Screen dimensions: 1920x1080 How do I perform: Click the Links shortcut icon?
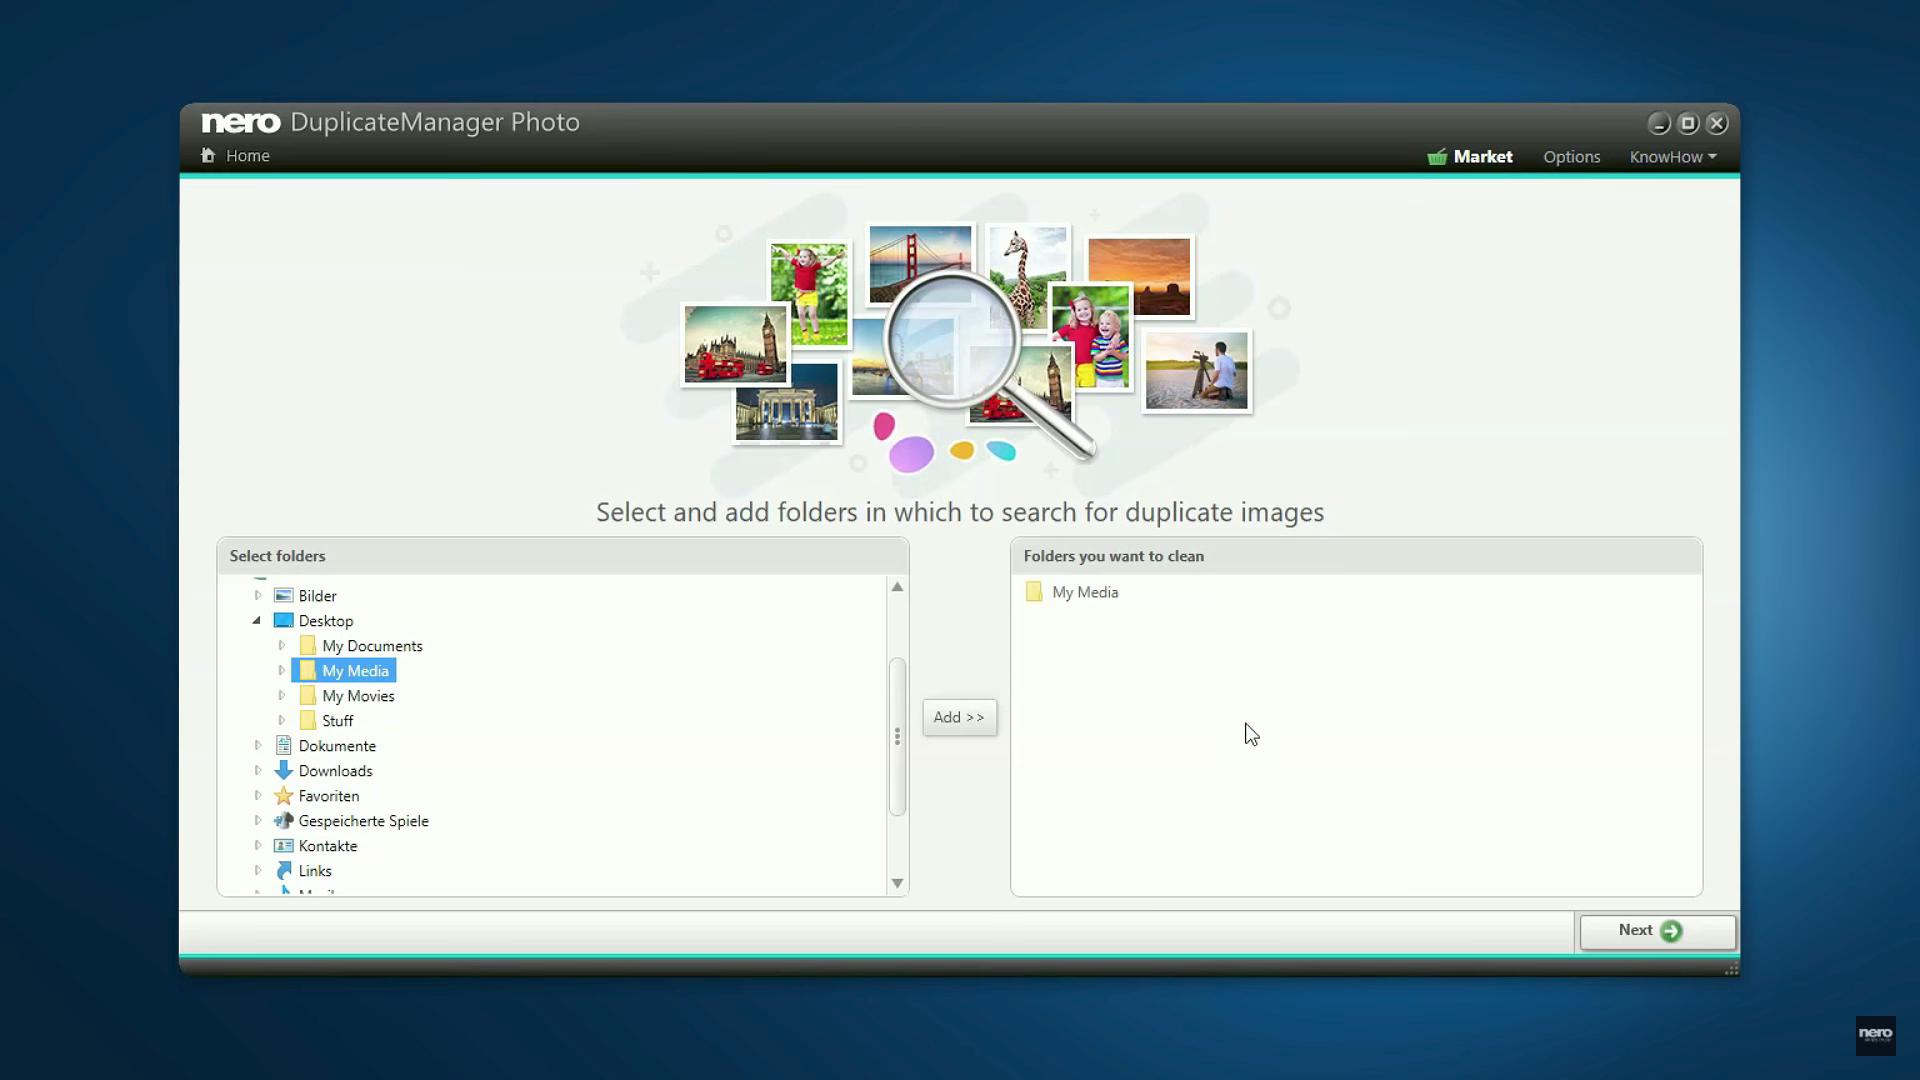pos(284,870)
